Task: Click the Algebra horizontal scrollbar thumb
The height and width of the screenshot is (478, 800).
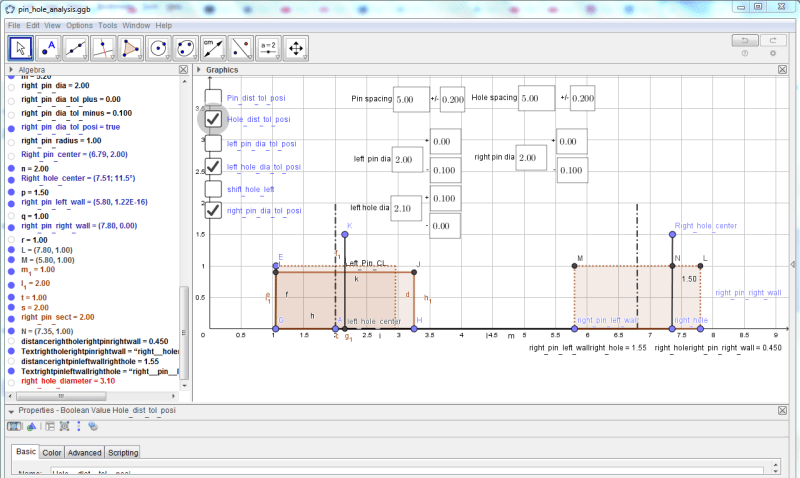Action: click(x=61, y=396)
